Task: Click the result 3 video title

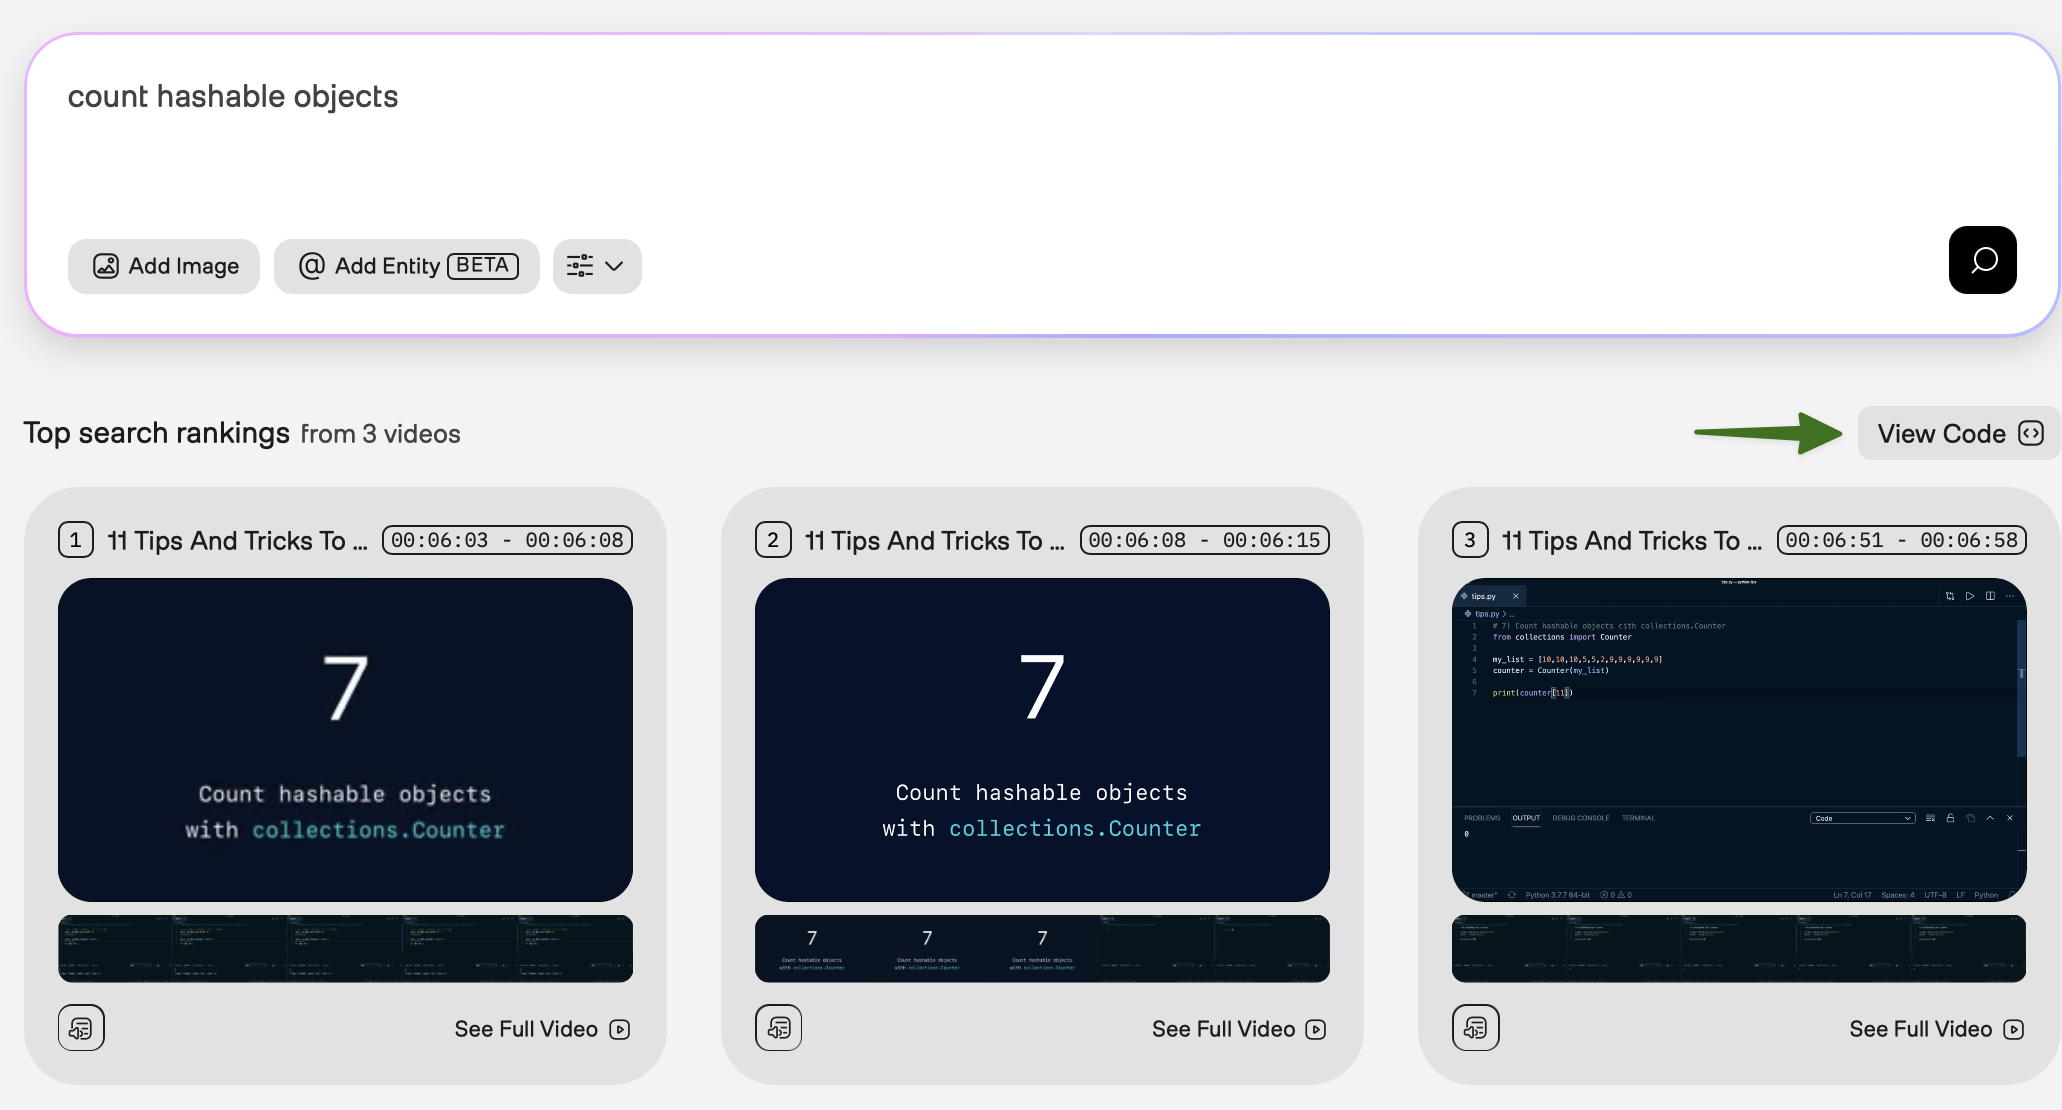Action: click(1631, 541)
